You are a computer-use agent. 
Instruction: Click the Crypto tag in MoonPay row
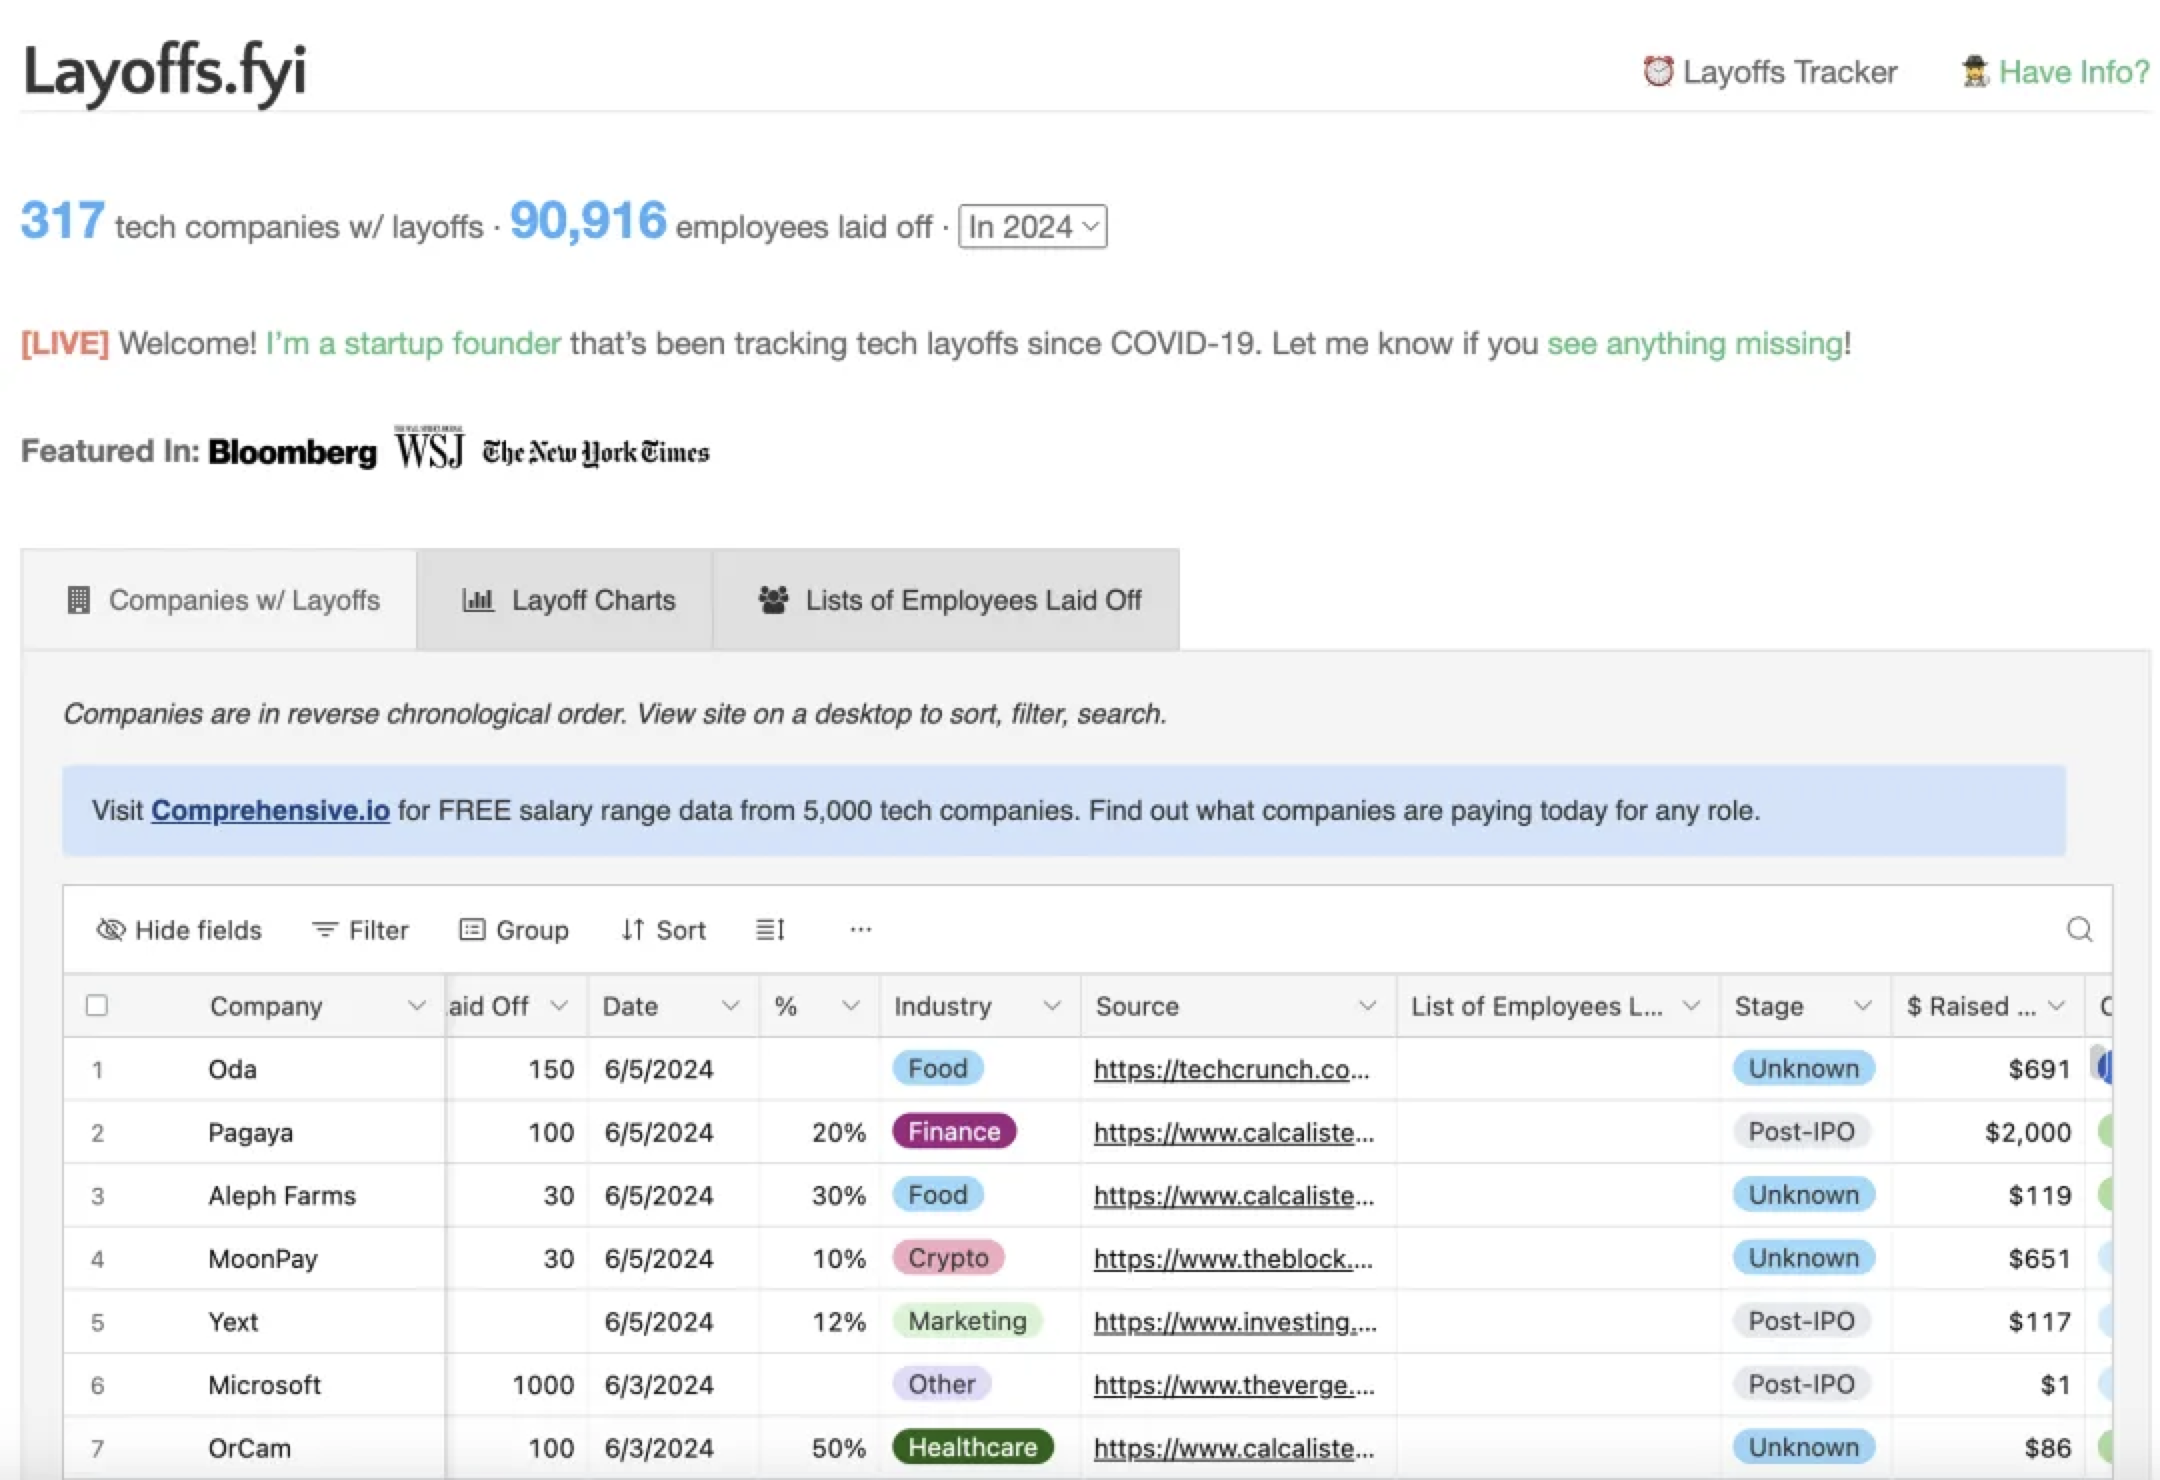(948, 1257)
